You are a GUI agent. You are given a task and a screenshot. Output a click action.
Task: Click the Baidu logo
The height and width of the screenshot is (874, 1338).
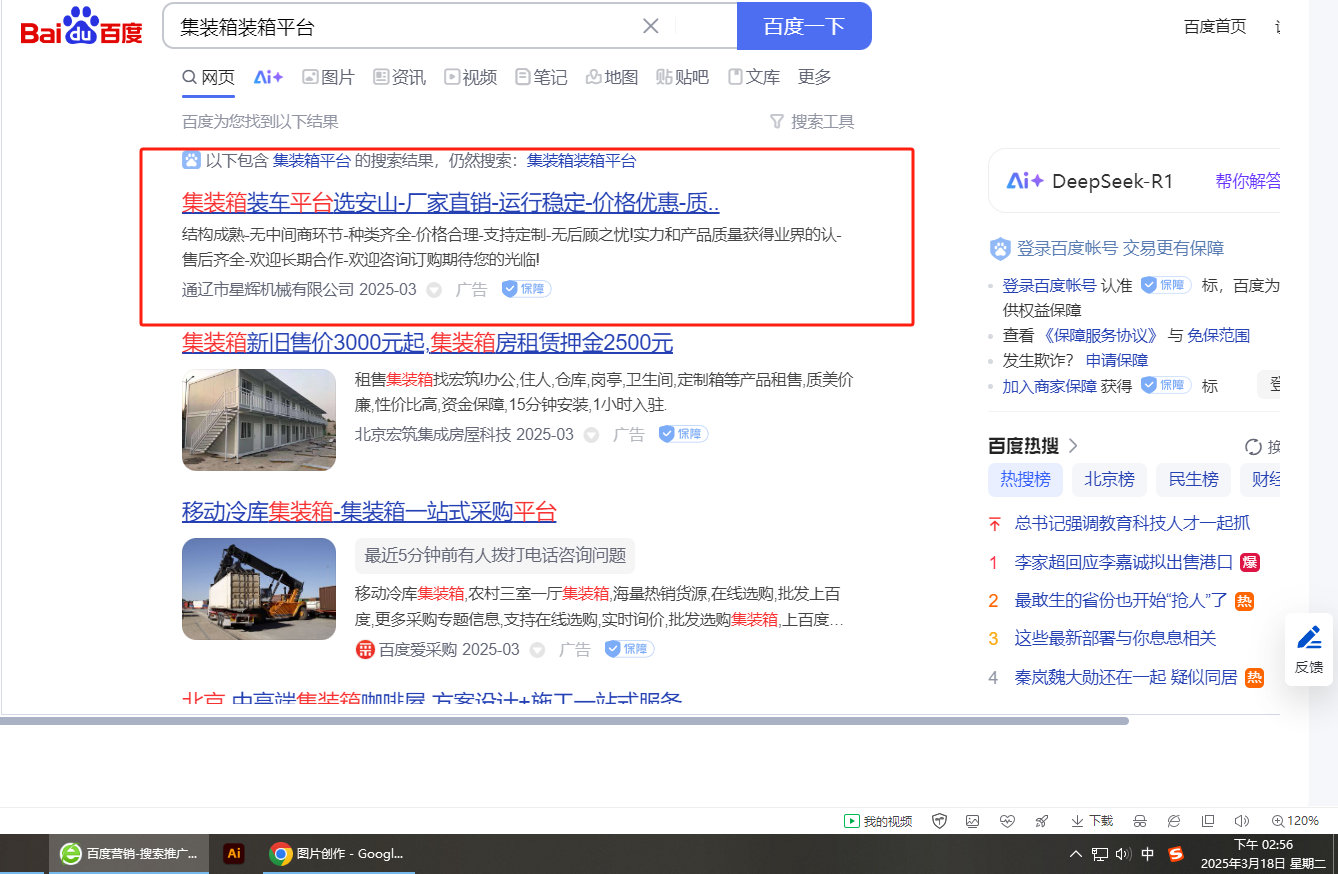[x=82, y=26]
